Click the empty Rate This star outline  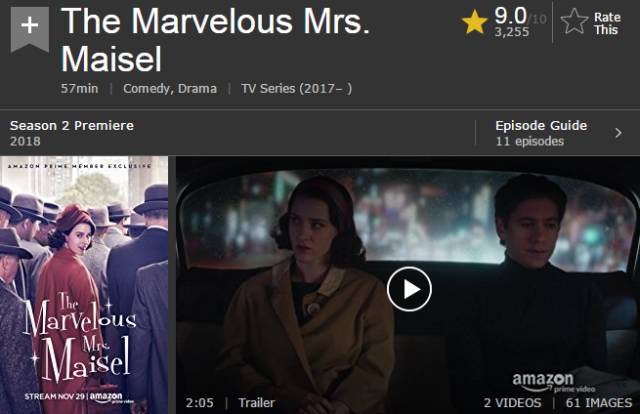click(574, 21)
